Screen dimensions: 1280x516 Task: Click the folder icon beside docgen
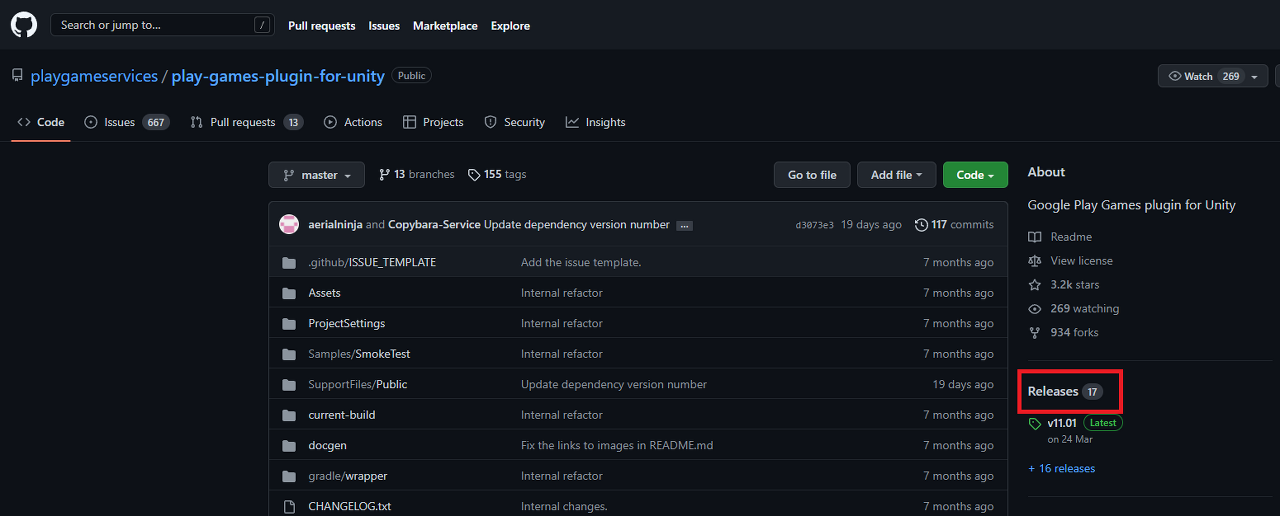289,446
